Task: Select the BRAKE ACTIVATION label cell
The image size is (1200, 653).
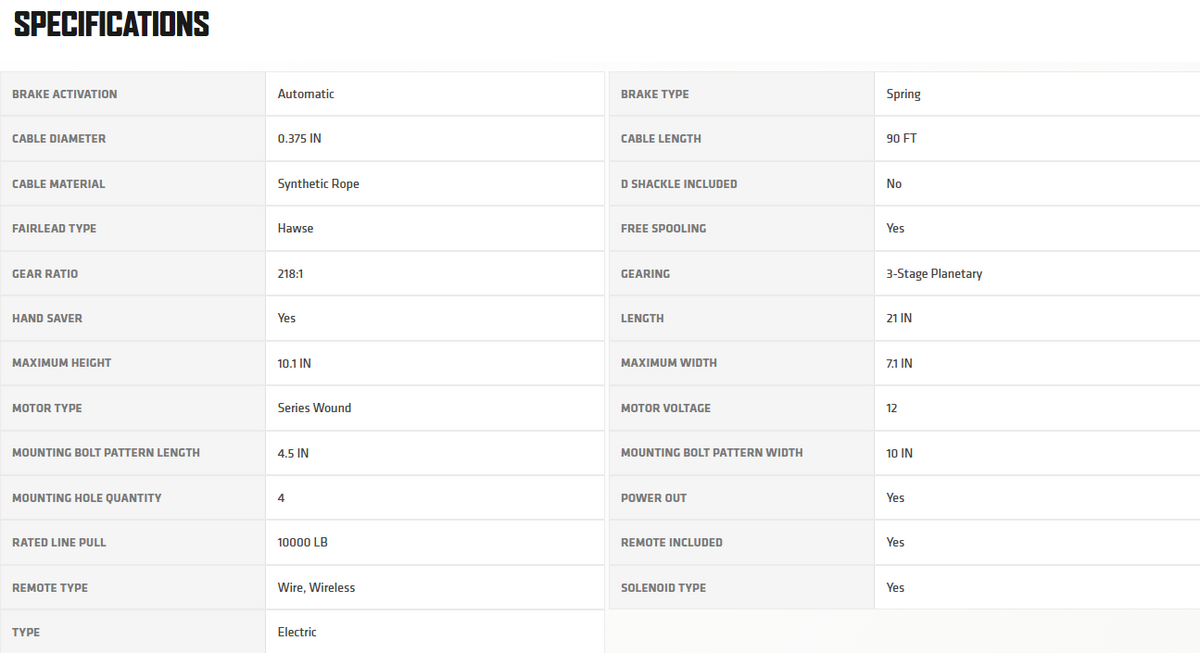Action: coord(133,94)
